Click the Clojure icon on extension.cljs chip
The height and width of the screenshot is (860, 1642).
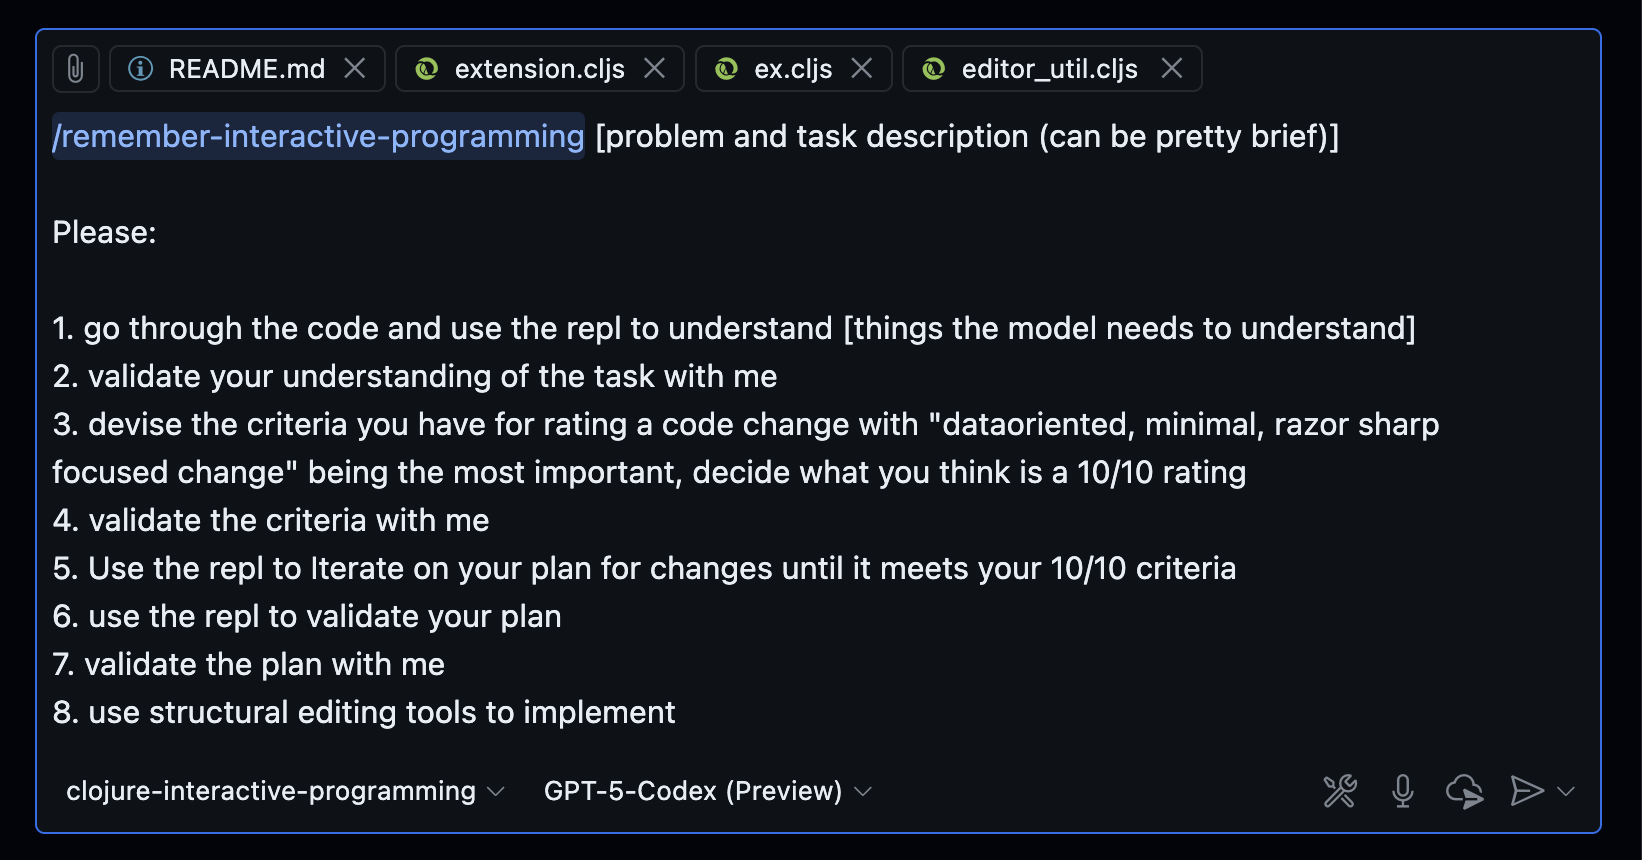pos(425,68)
